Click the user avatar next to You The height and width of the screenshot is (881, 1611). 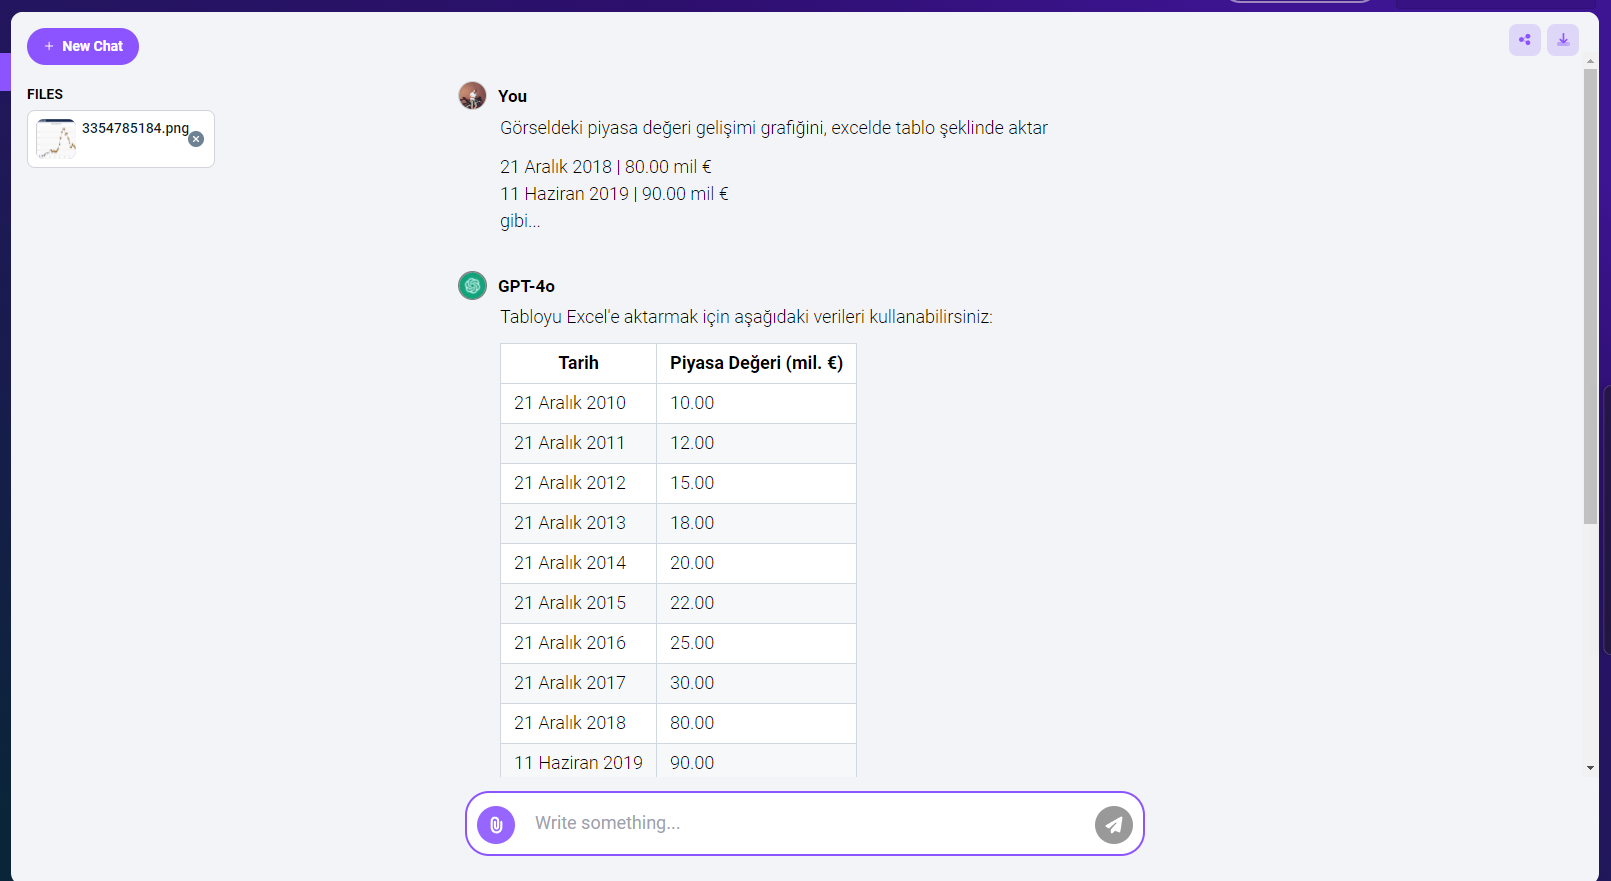coord(472,96)
